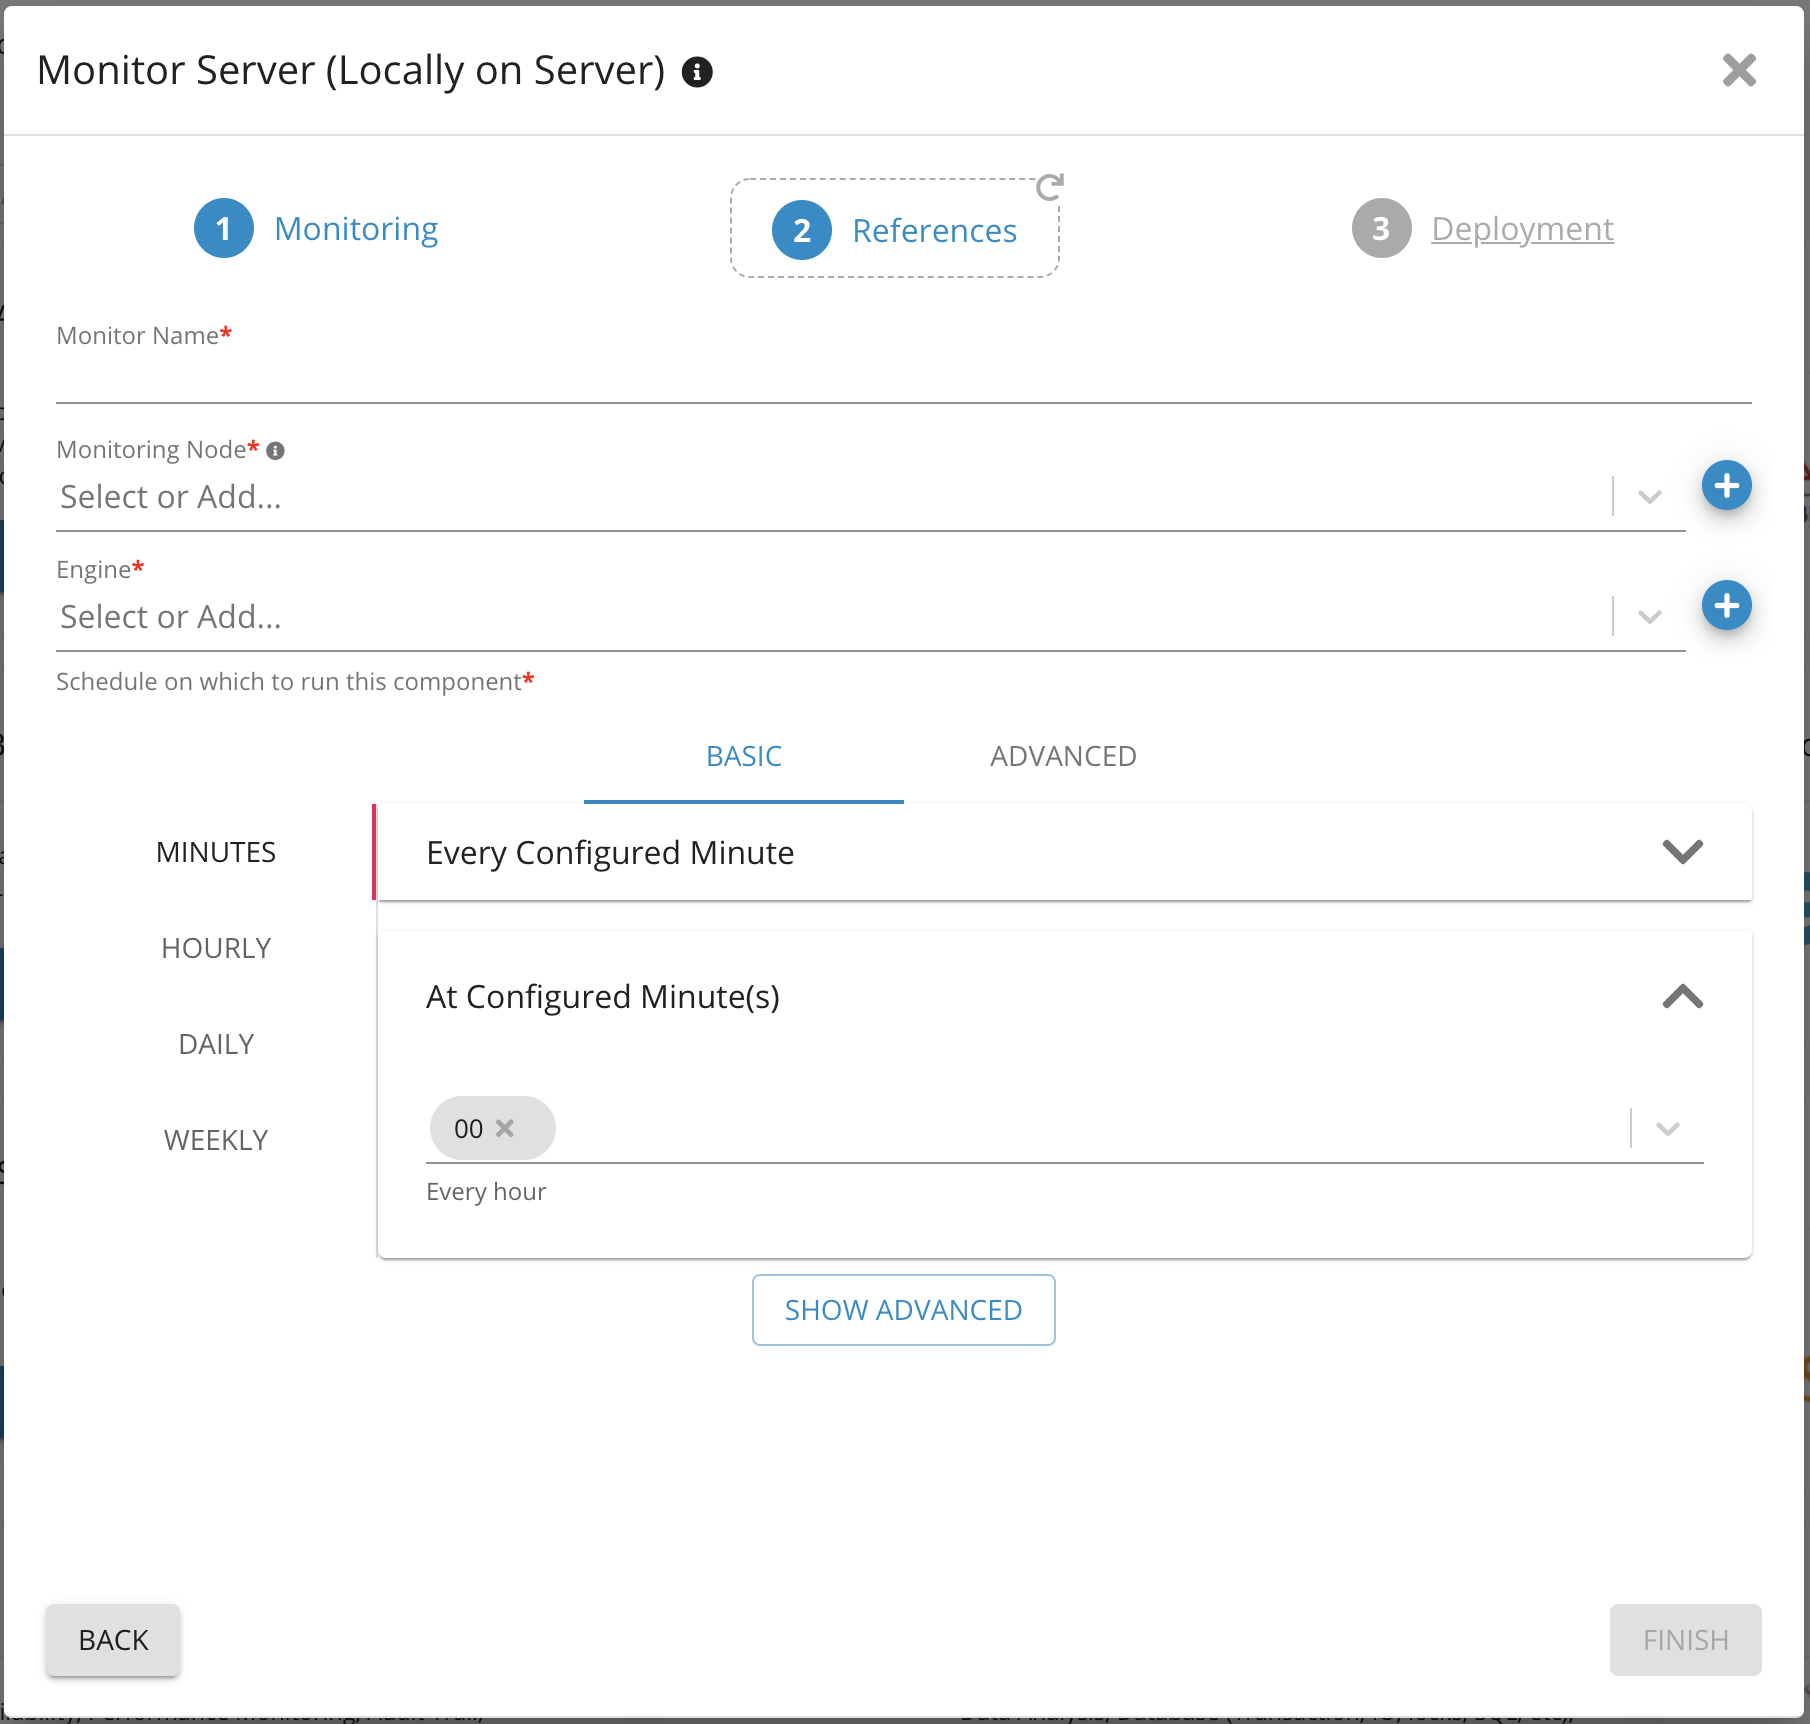The image size is (1810, 1724).
Task: Click the Monitor Name input field
Action: pyautogui.click(x=903, y=380)
